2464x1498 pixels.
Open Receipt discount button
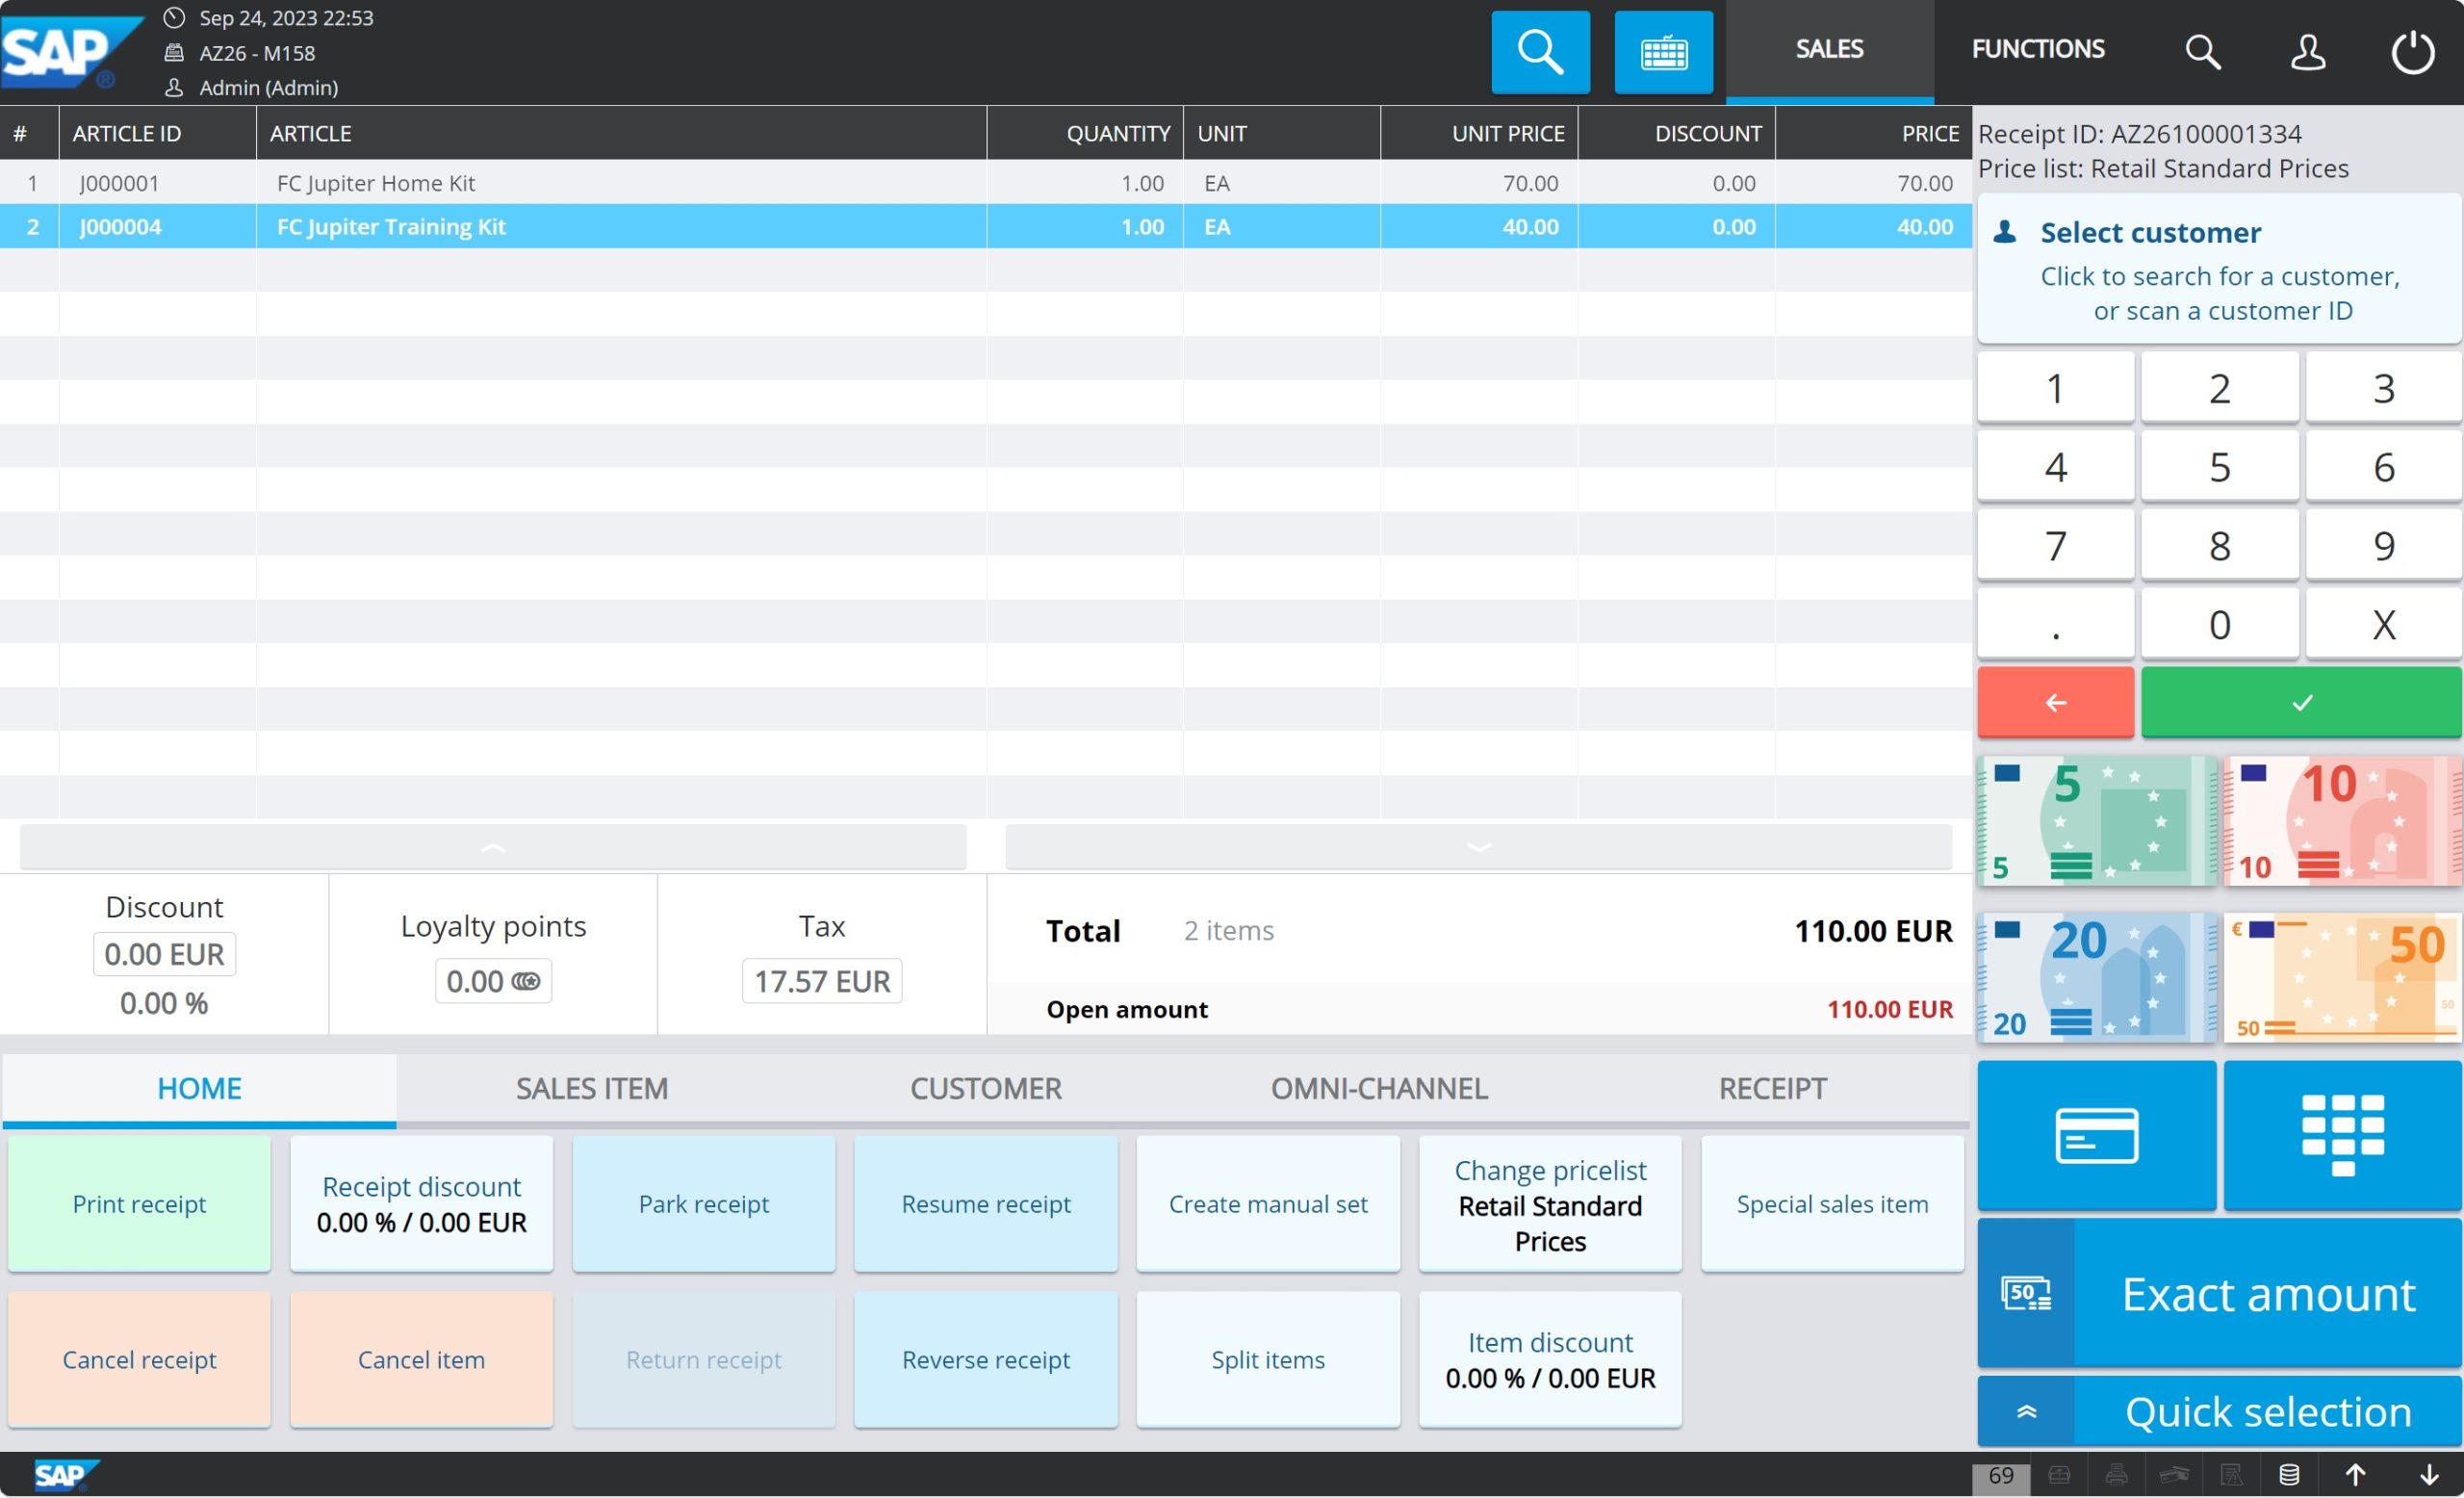pyautogui.click(x=421, y=1204)
